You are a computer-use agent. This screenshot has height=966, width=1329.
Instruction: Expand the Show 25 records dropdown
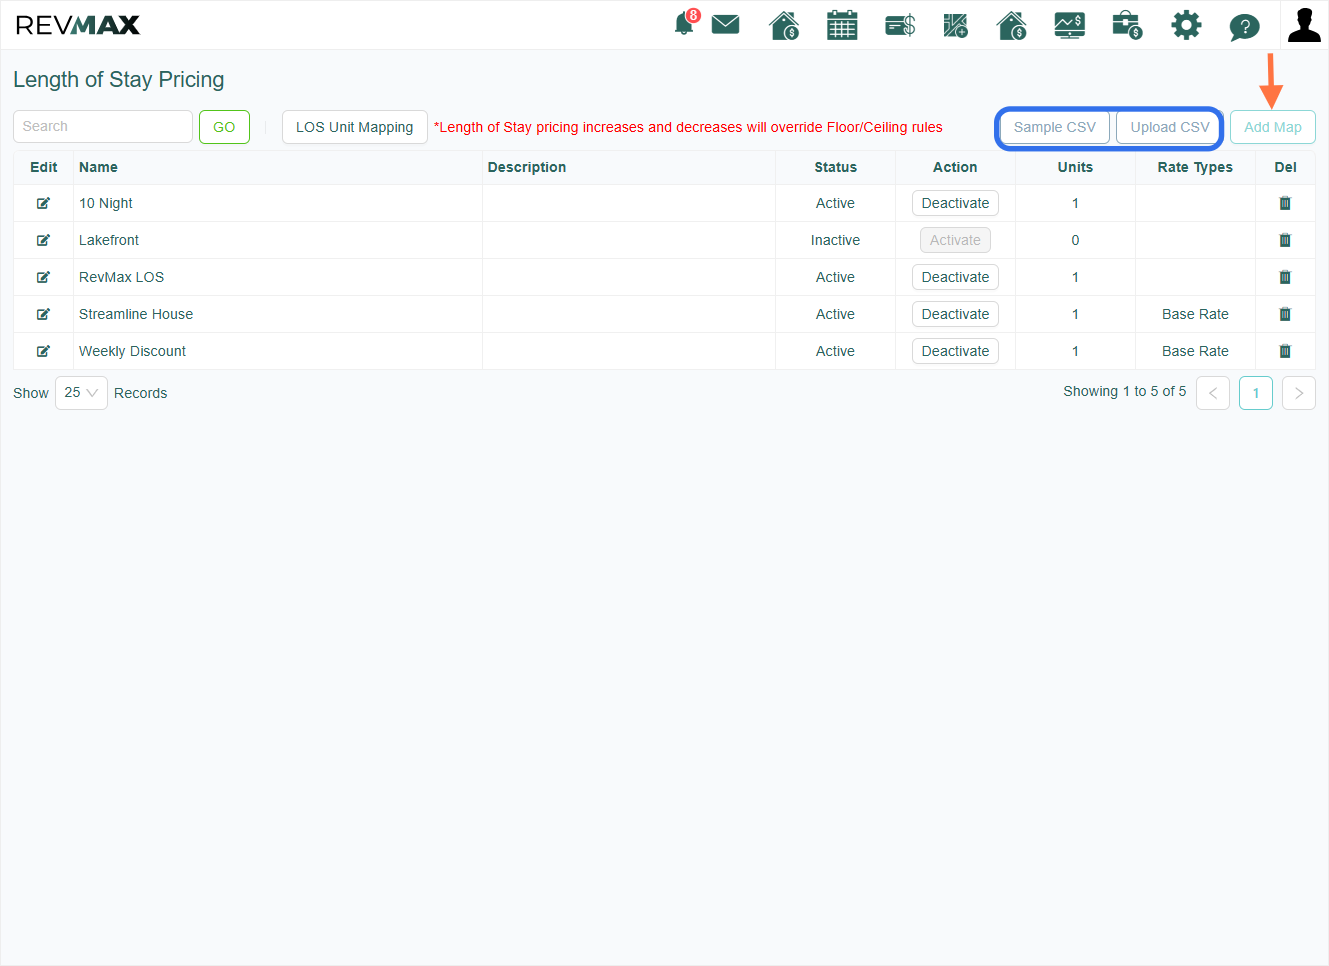click(x=81, y=393)
